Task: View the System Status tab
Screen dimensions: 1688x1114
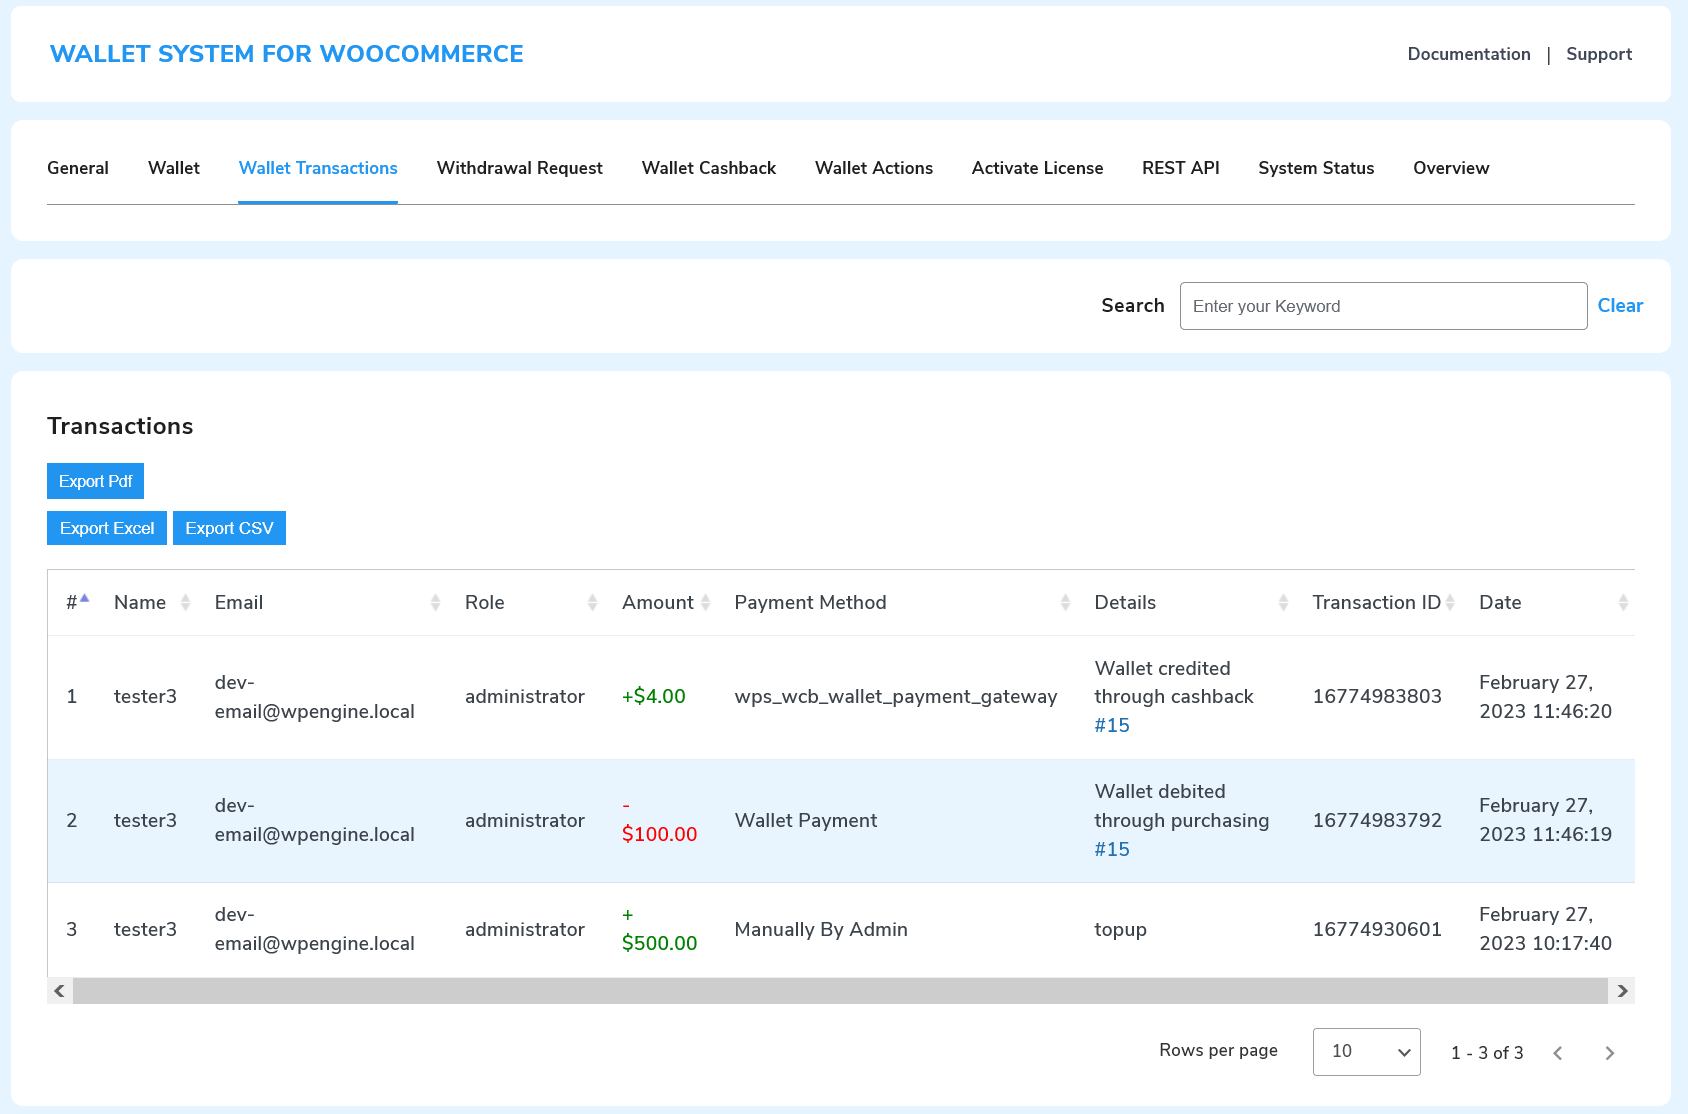Action: coord(1316,168)
